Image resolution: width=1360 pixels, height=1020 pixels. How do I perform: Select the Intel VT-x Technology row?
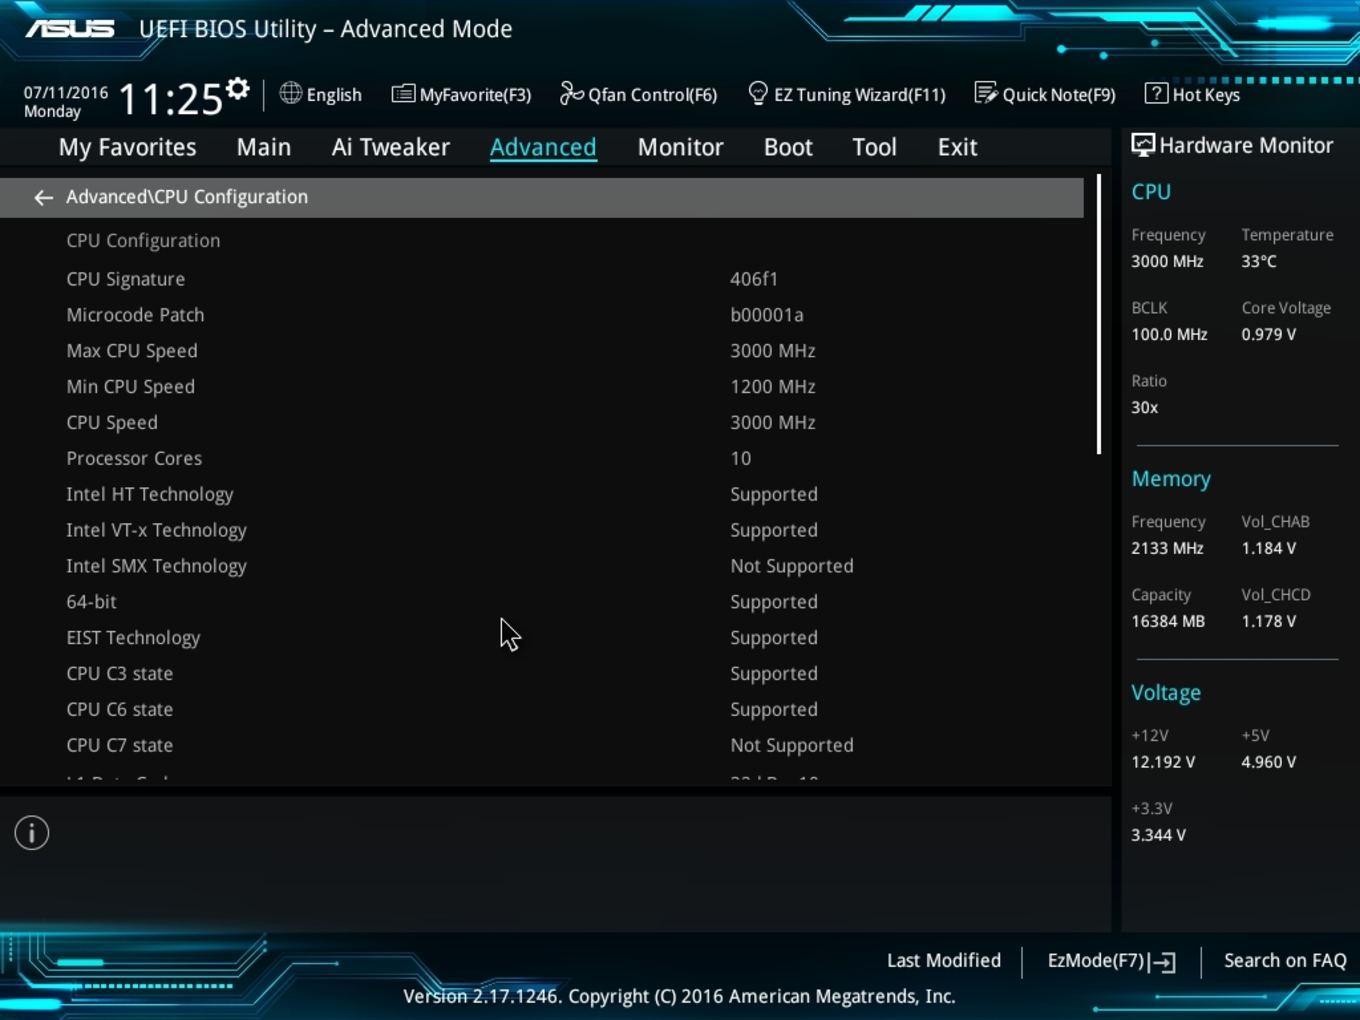coord(542,531)
